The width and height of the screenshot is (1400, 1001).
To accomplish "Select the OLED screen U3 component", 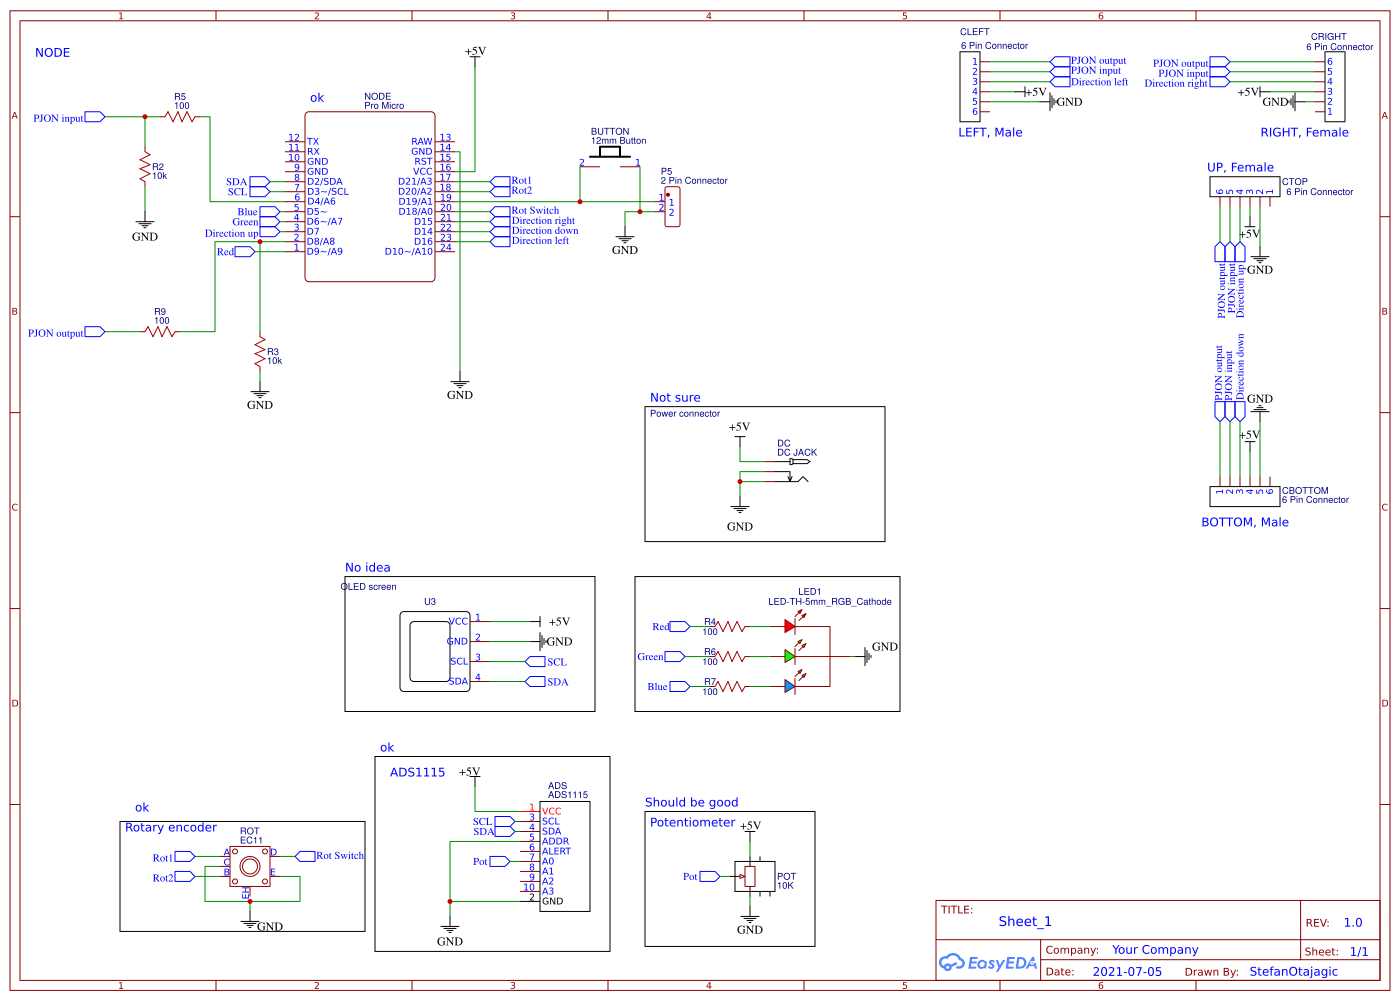I will pos(435,652).
